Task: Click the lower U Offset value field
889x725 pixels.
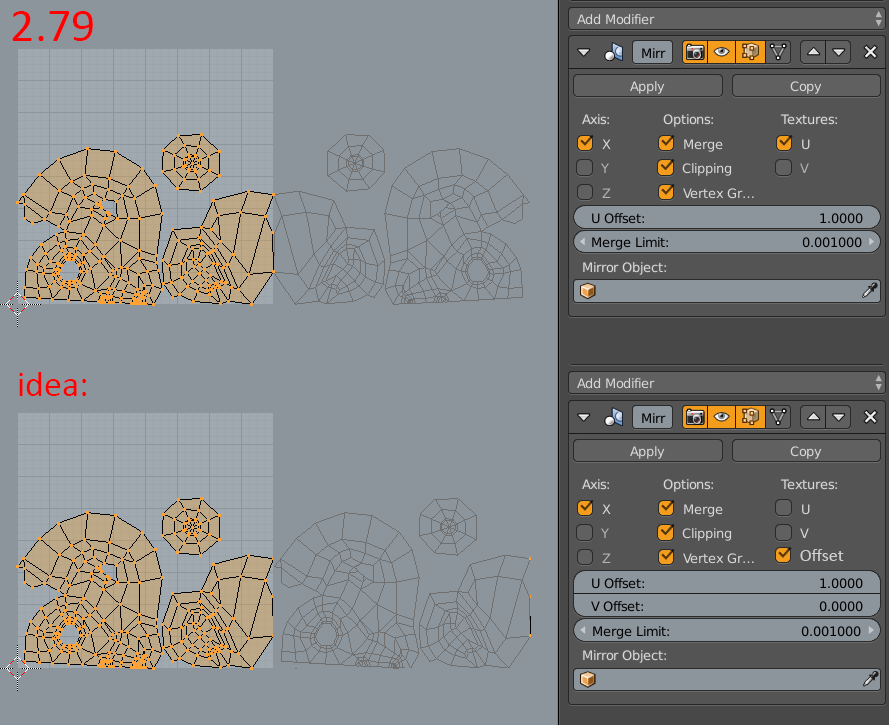Action: tap(727, 583)
